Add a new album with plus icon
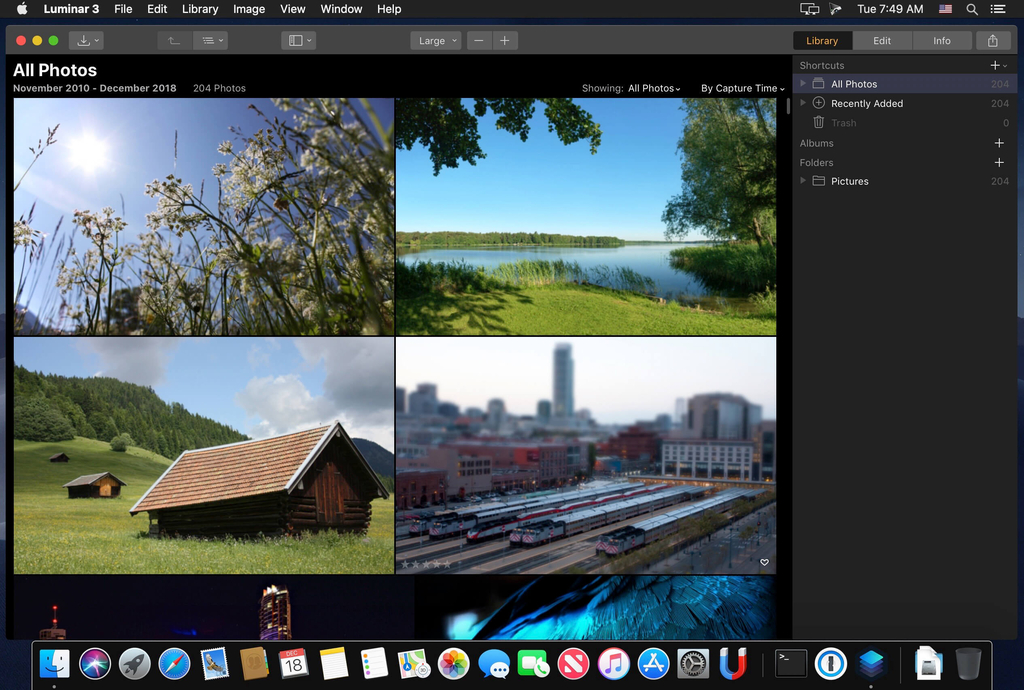 click(x=998, y=143)
